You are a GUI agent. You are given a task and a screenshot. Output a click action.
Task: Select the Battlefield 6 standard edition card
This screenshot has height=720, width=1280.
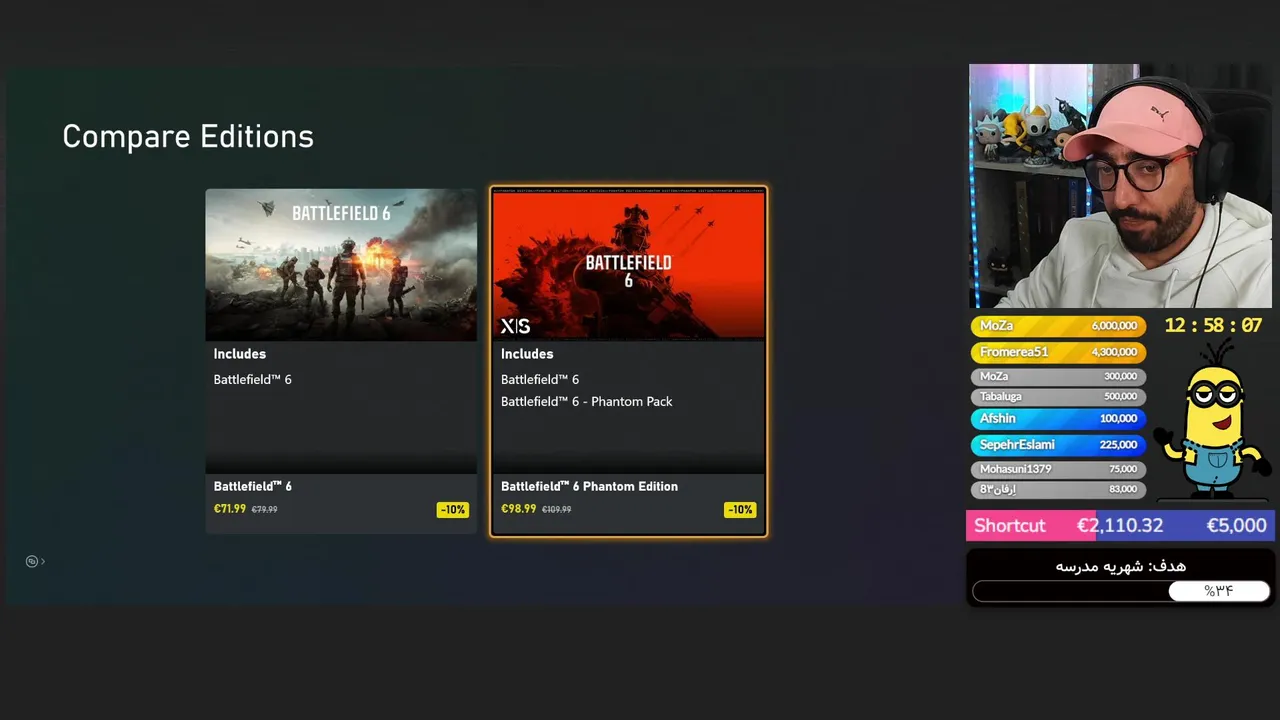point(341,361)
